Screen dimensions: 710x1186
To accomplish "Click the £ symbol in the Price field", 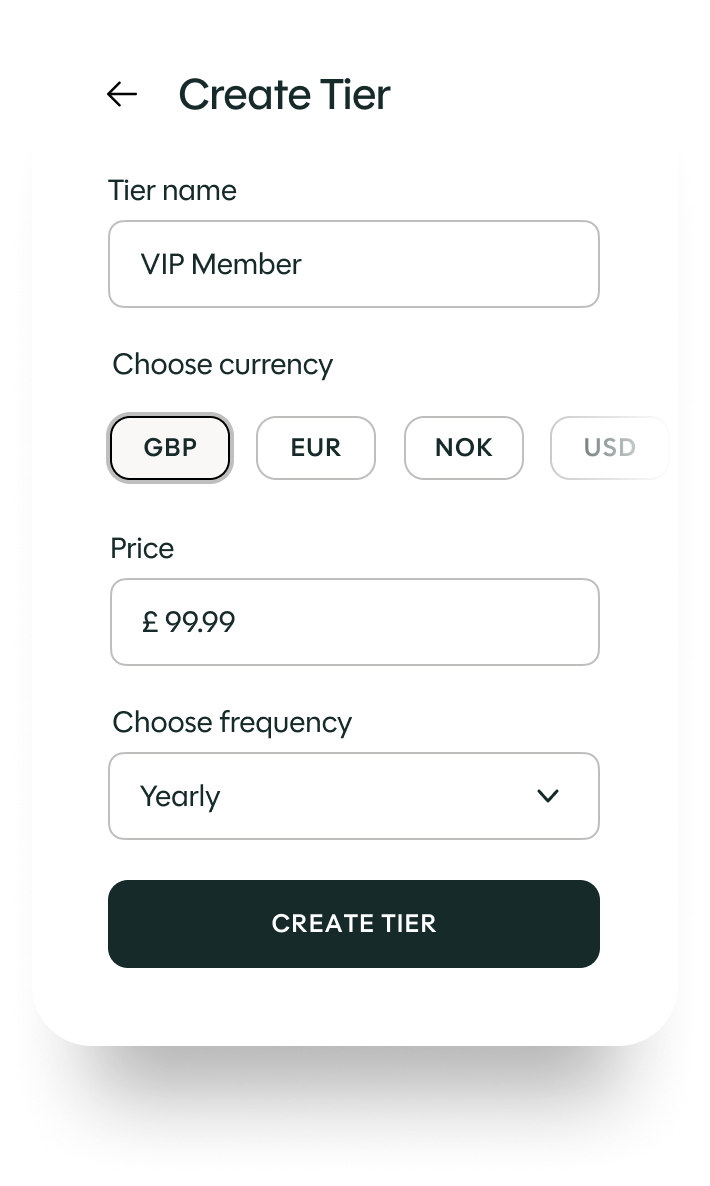I will point(150,622).
